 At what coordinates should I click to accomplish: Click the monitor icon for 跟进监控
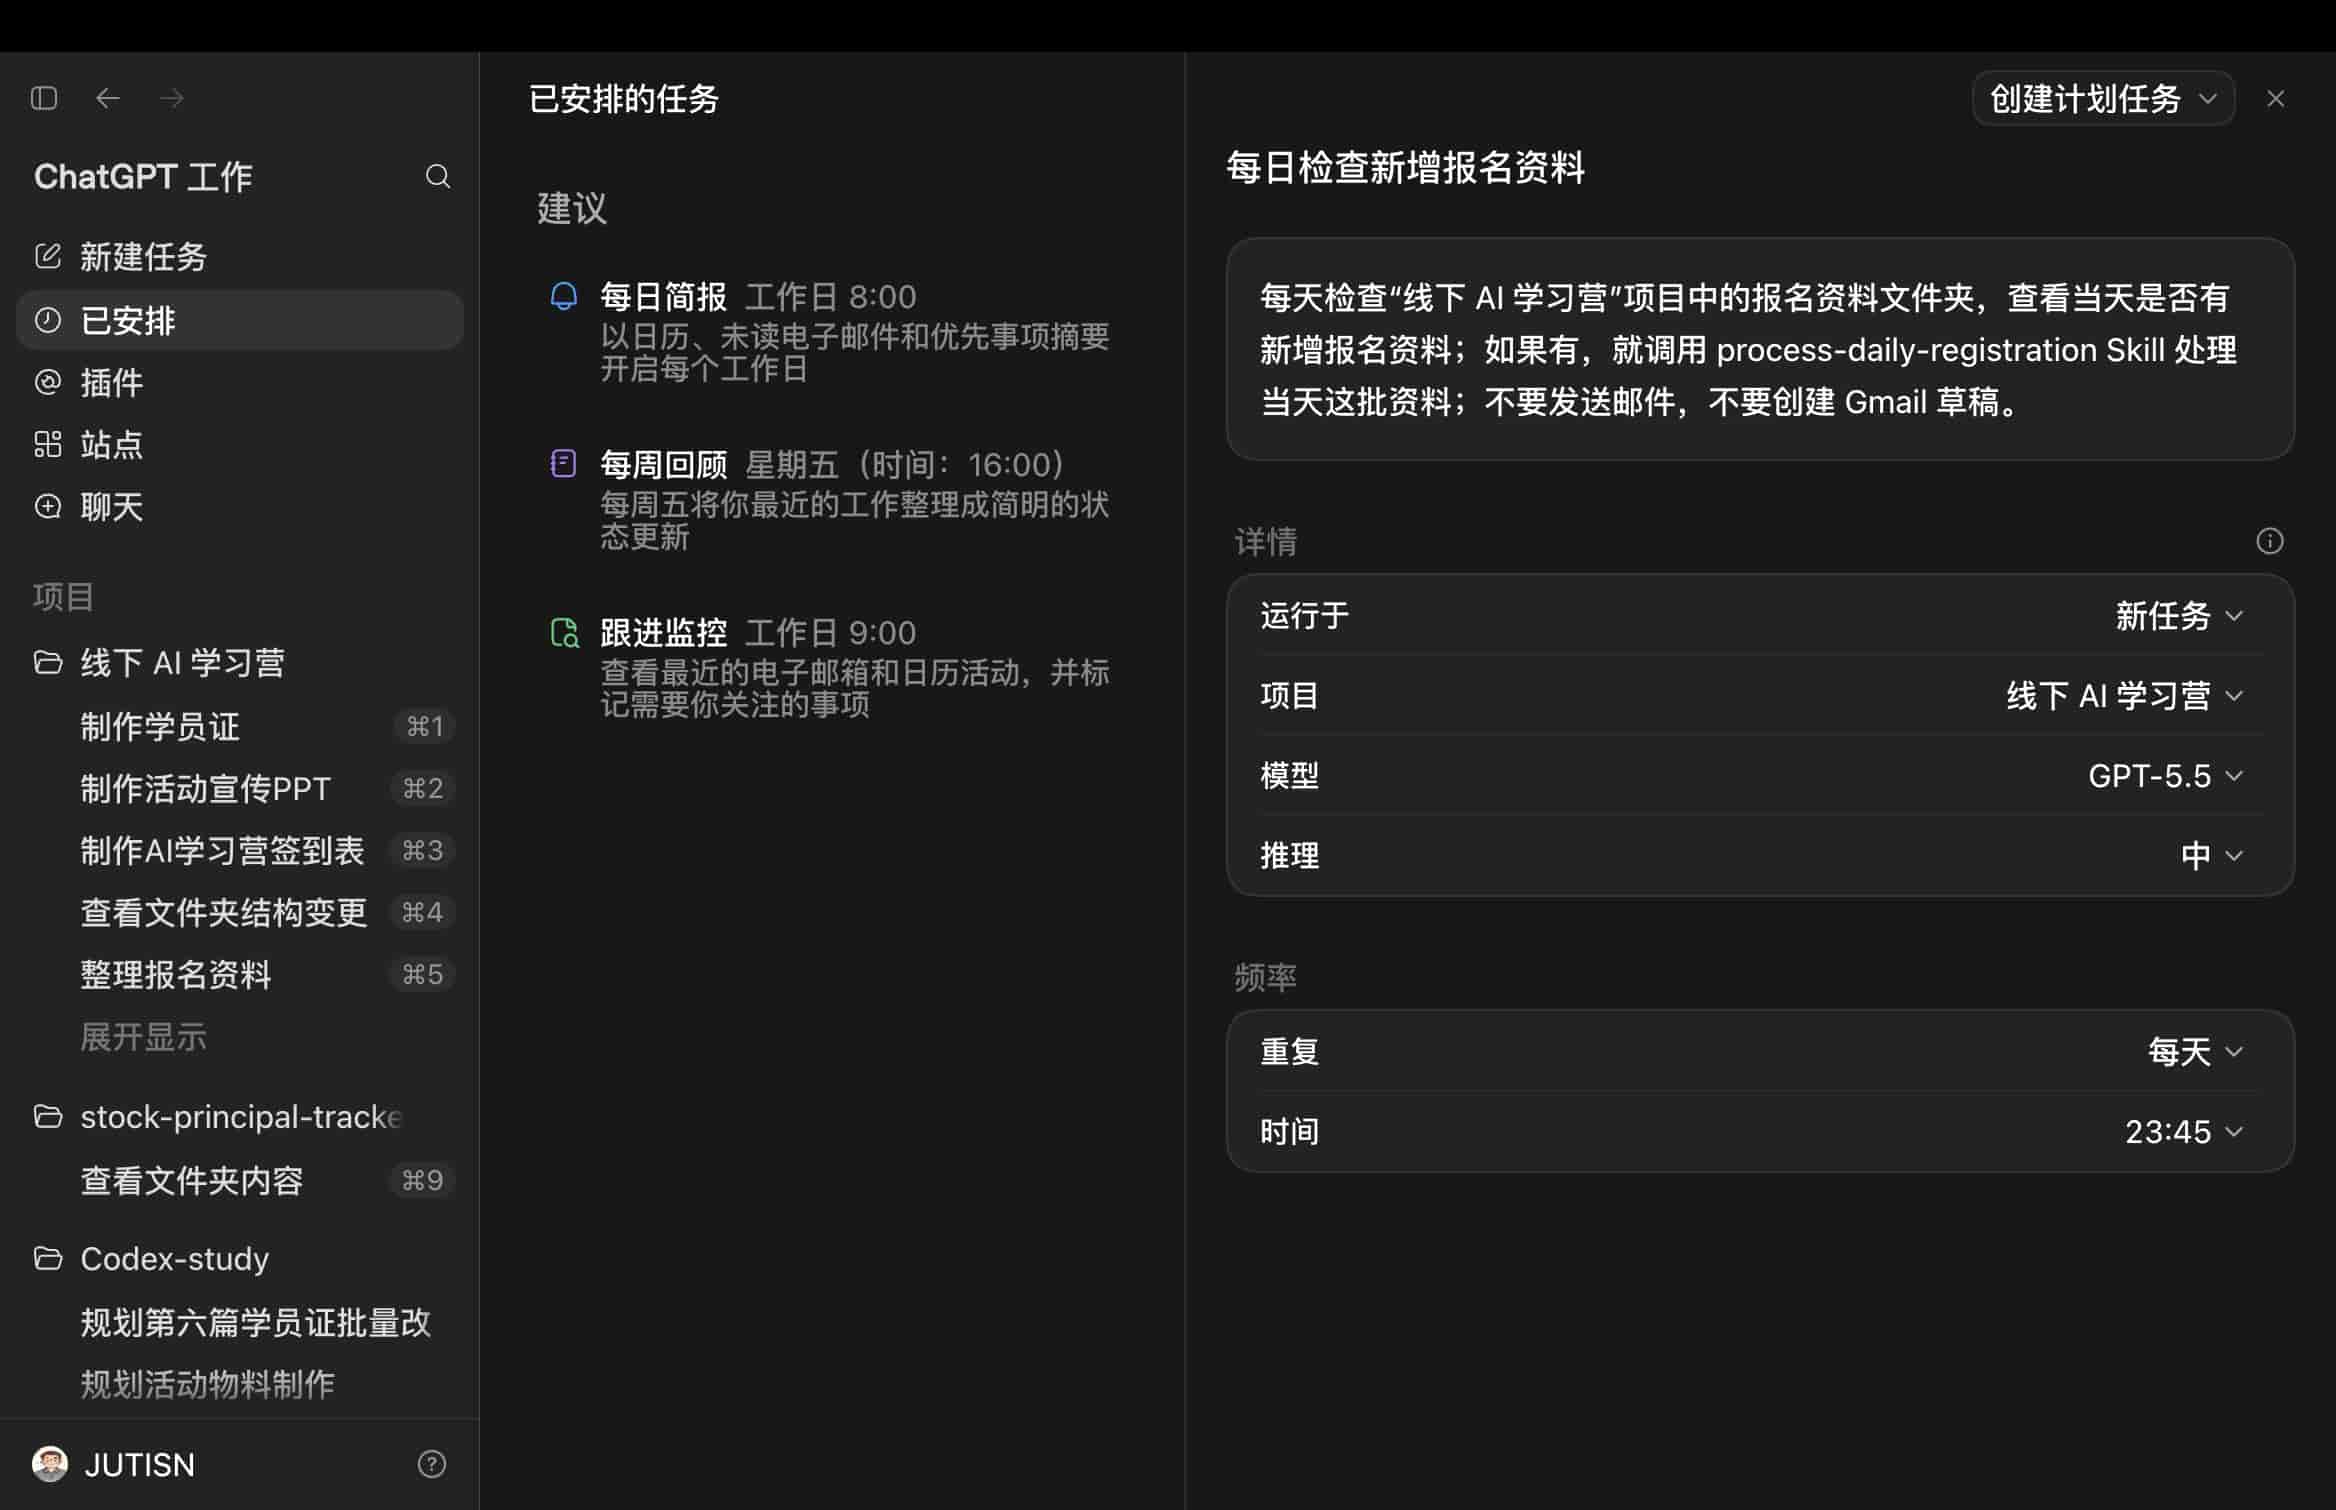tap(565, 632)
